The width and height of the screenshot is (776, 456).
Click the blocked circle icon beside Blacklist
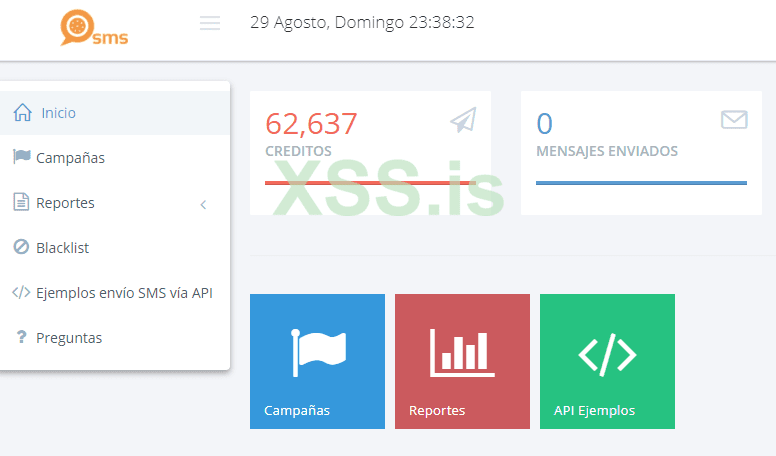[21, 247]
